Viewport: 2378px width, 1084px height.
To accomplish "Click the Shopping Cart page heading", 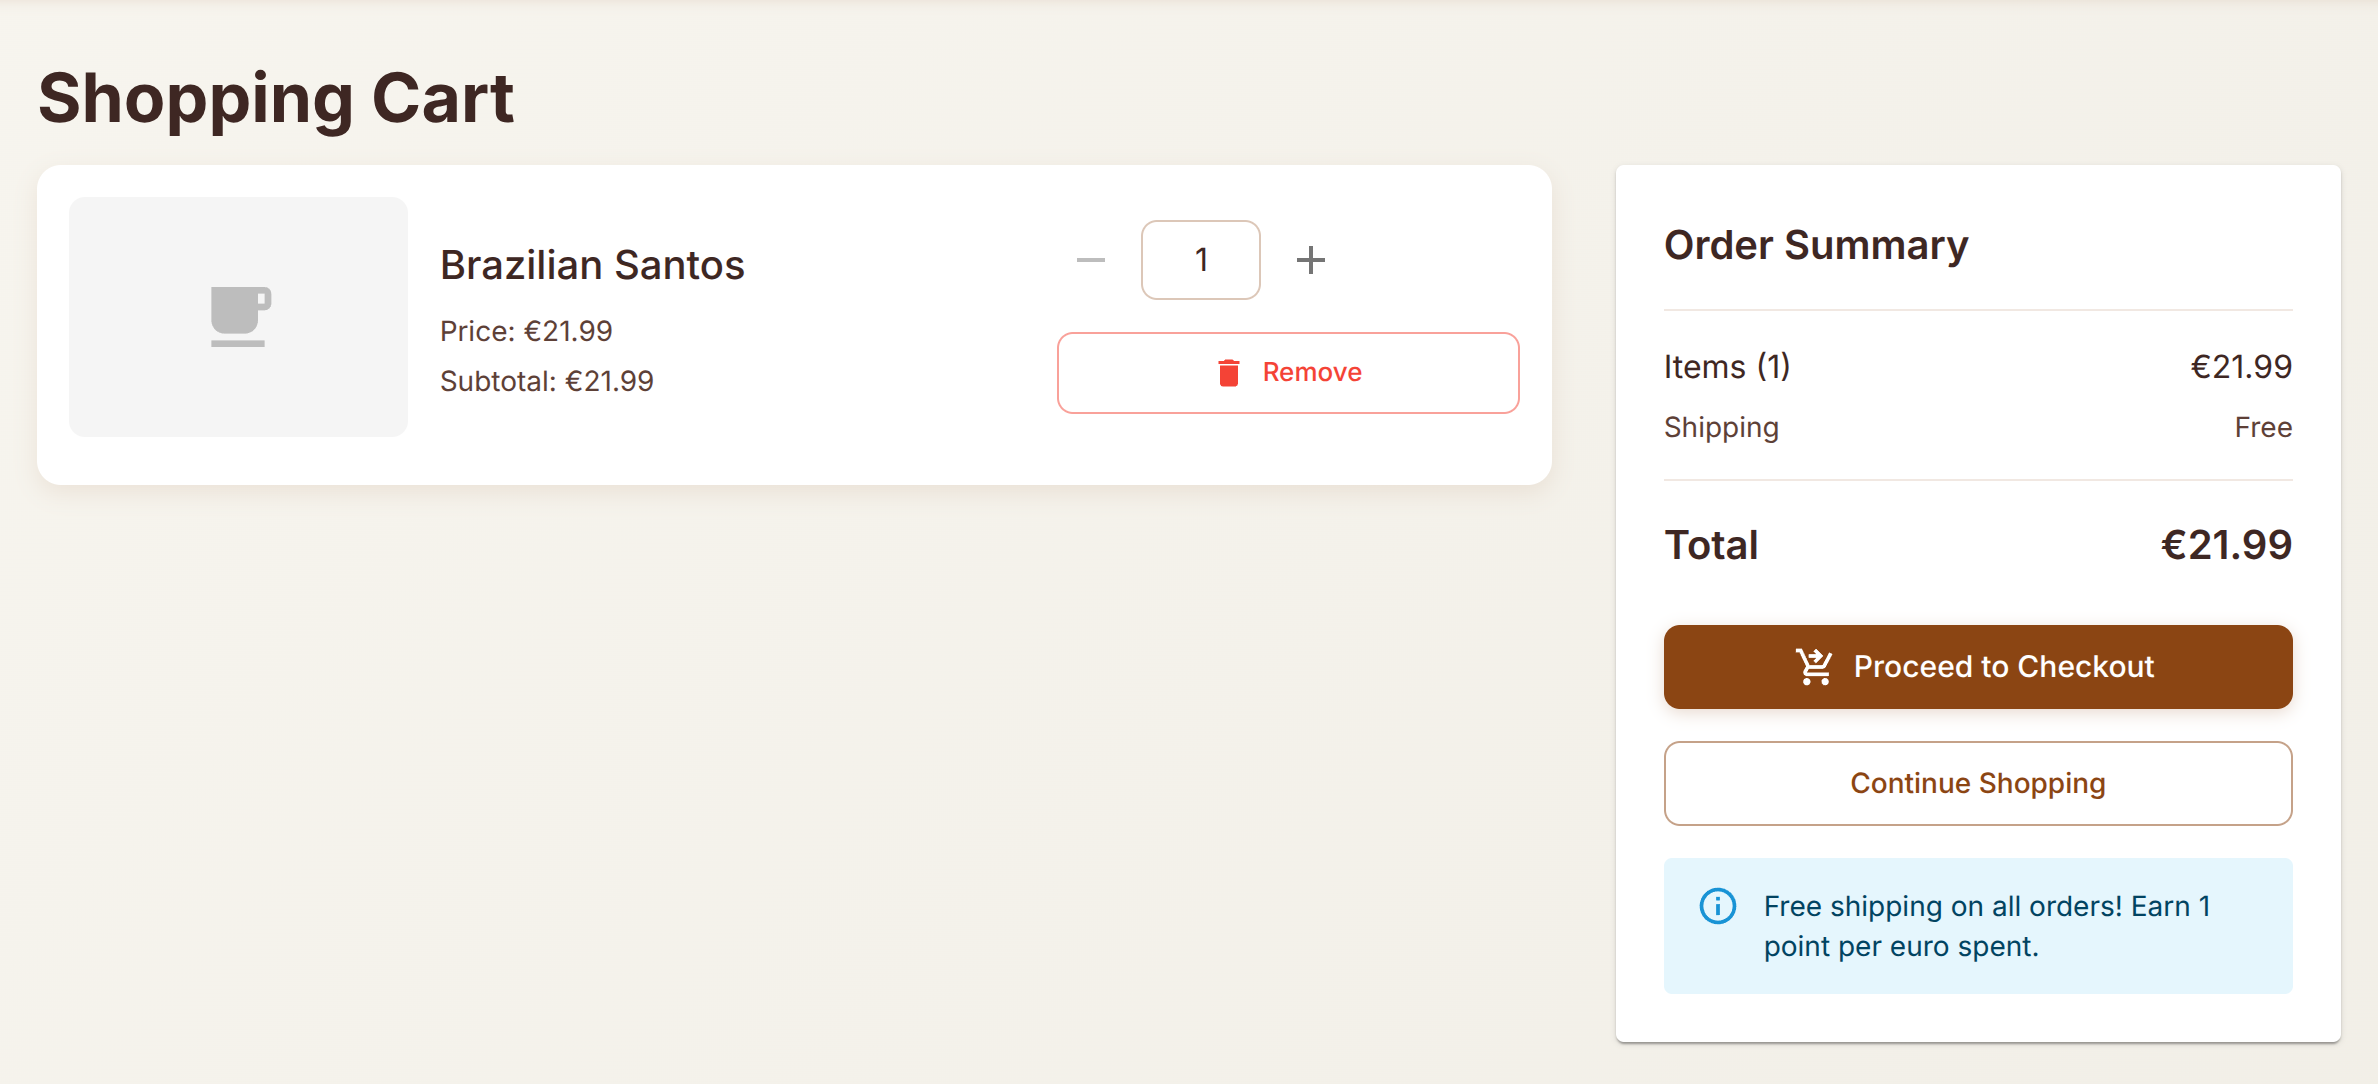I will point(276,99).
